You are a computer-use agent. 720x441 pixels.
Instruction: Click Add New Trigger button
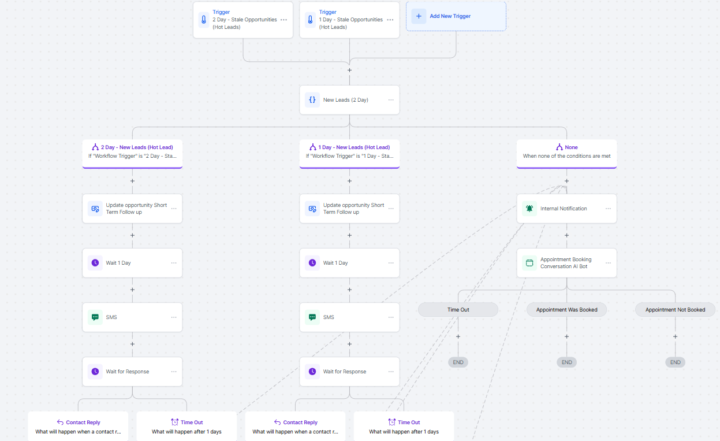(x=456, y=16)
